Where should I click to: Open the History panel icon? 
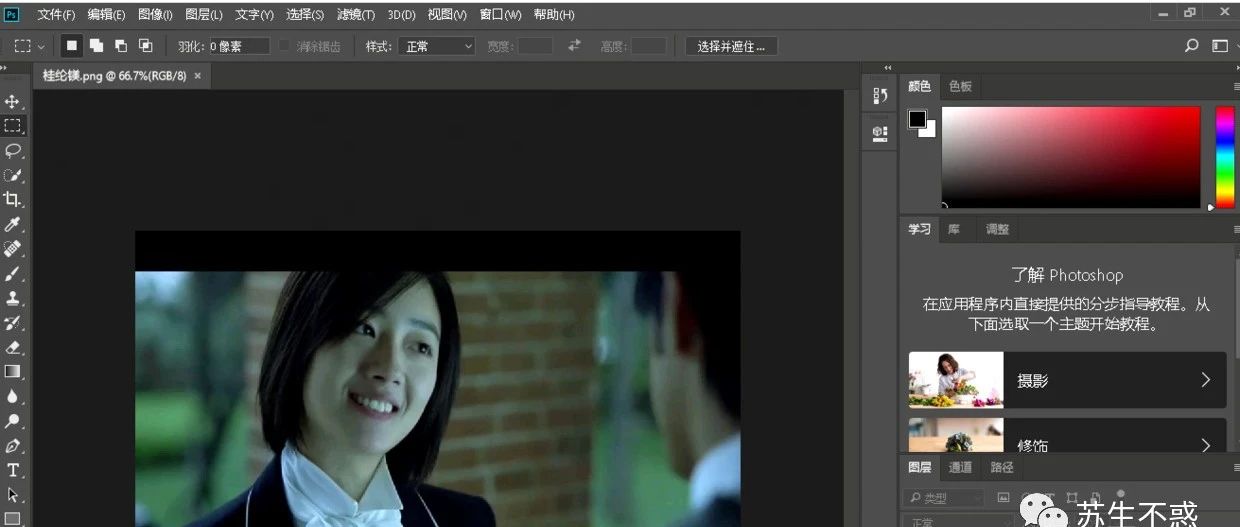[x=880, y=95]
